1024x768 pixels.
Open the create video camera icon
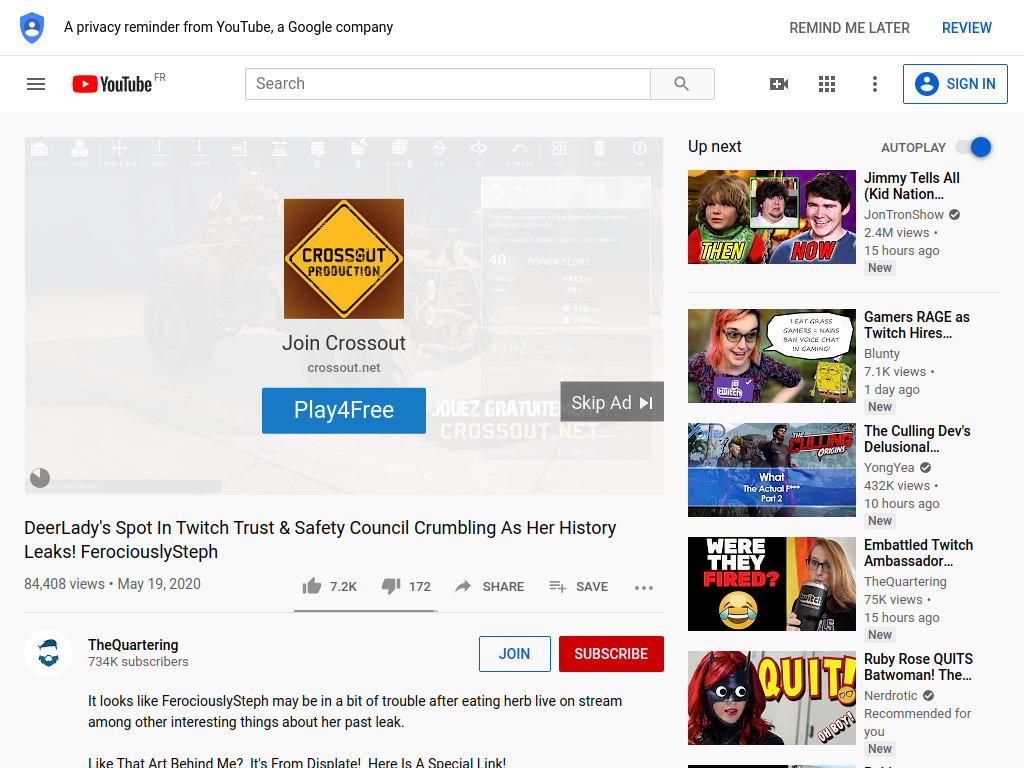[779, 84]
